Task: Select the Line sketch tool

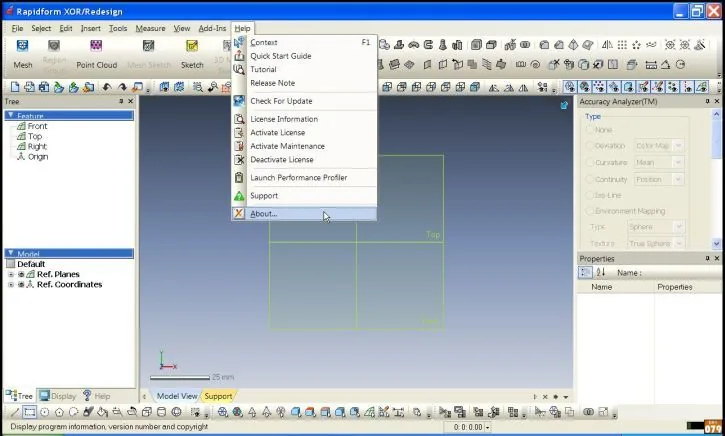Action: point(15,412)
